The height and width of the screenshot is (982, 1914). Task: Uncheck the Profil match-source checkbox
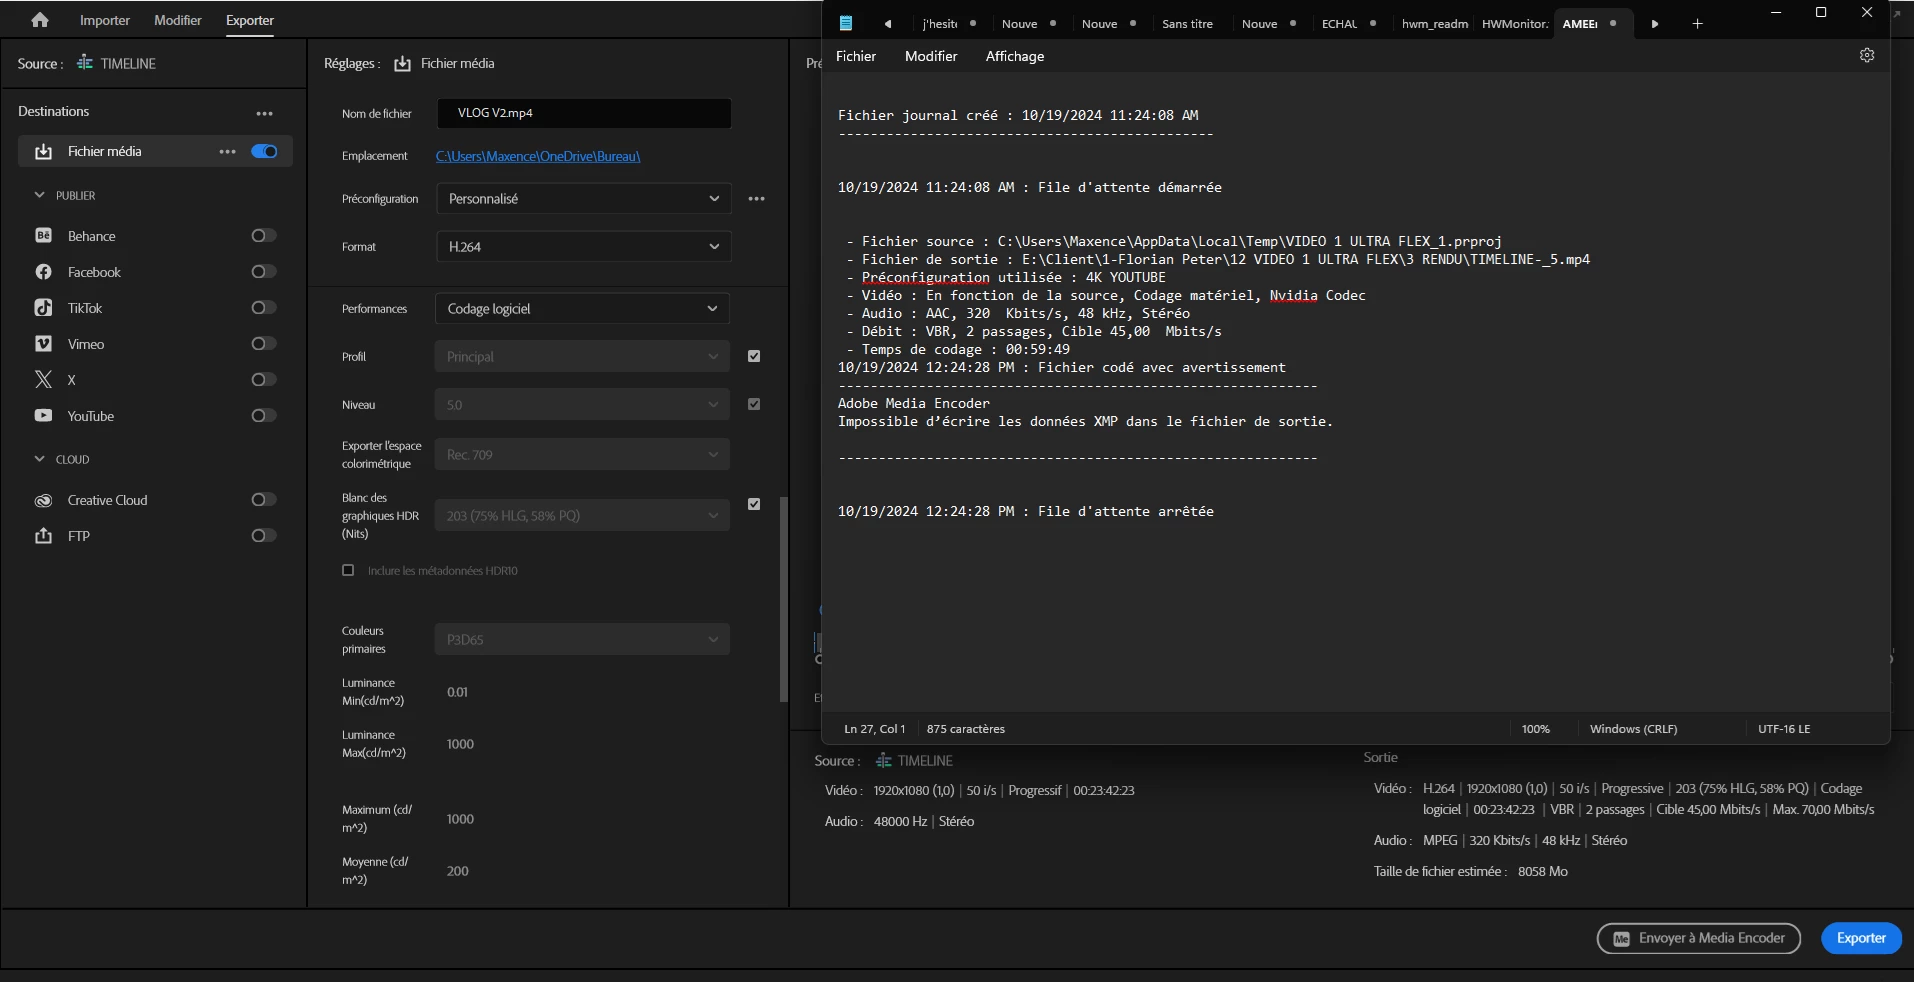(754, 356)
